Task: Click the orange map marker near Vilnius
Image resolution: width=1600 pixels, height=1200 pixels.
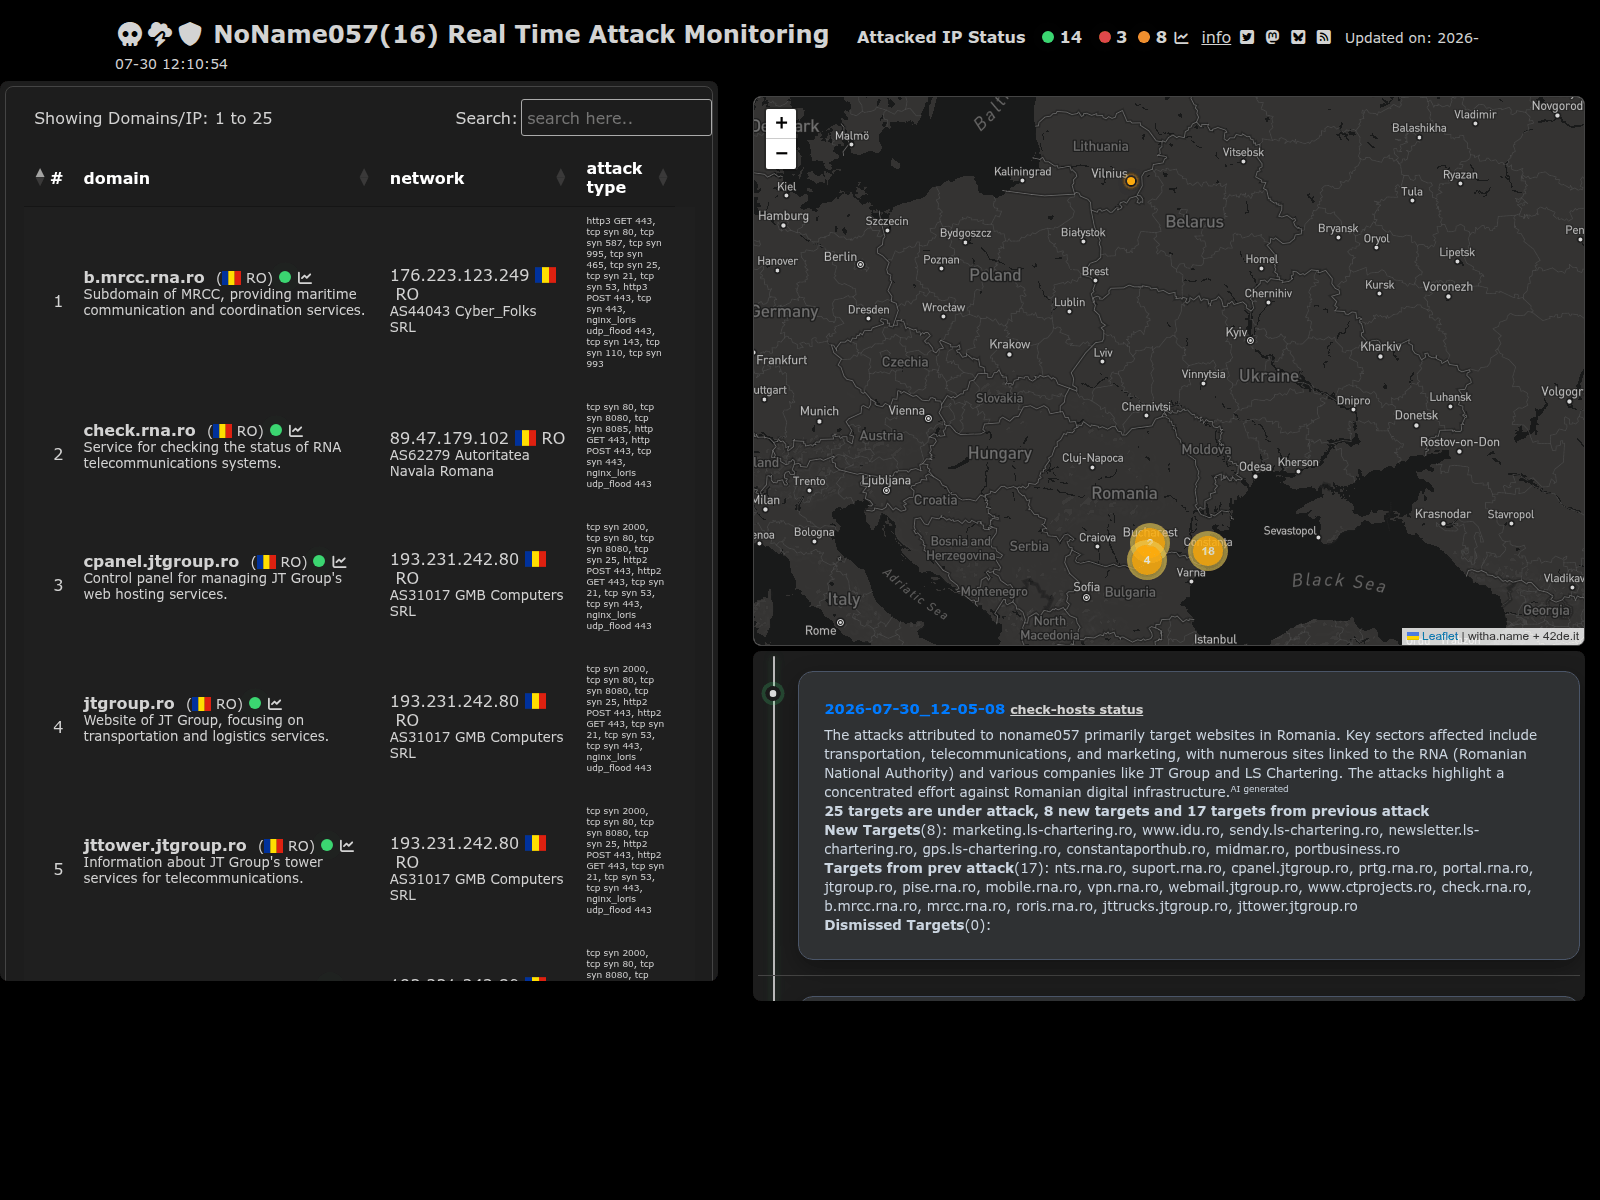Action: tap(1131, 181)
